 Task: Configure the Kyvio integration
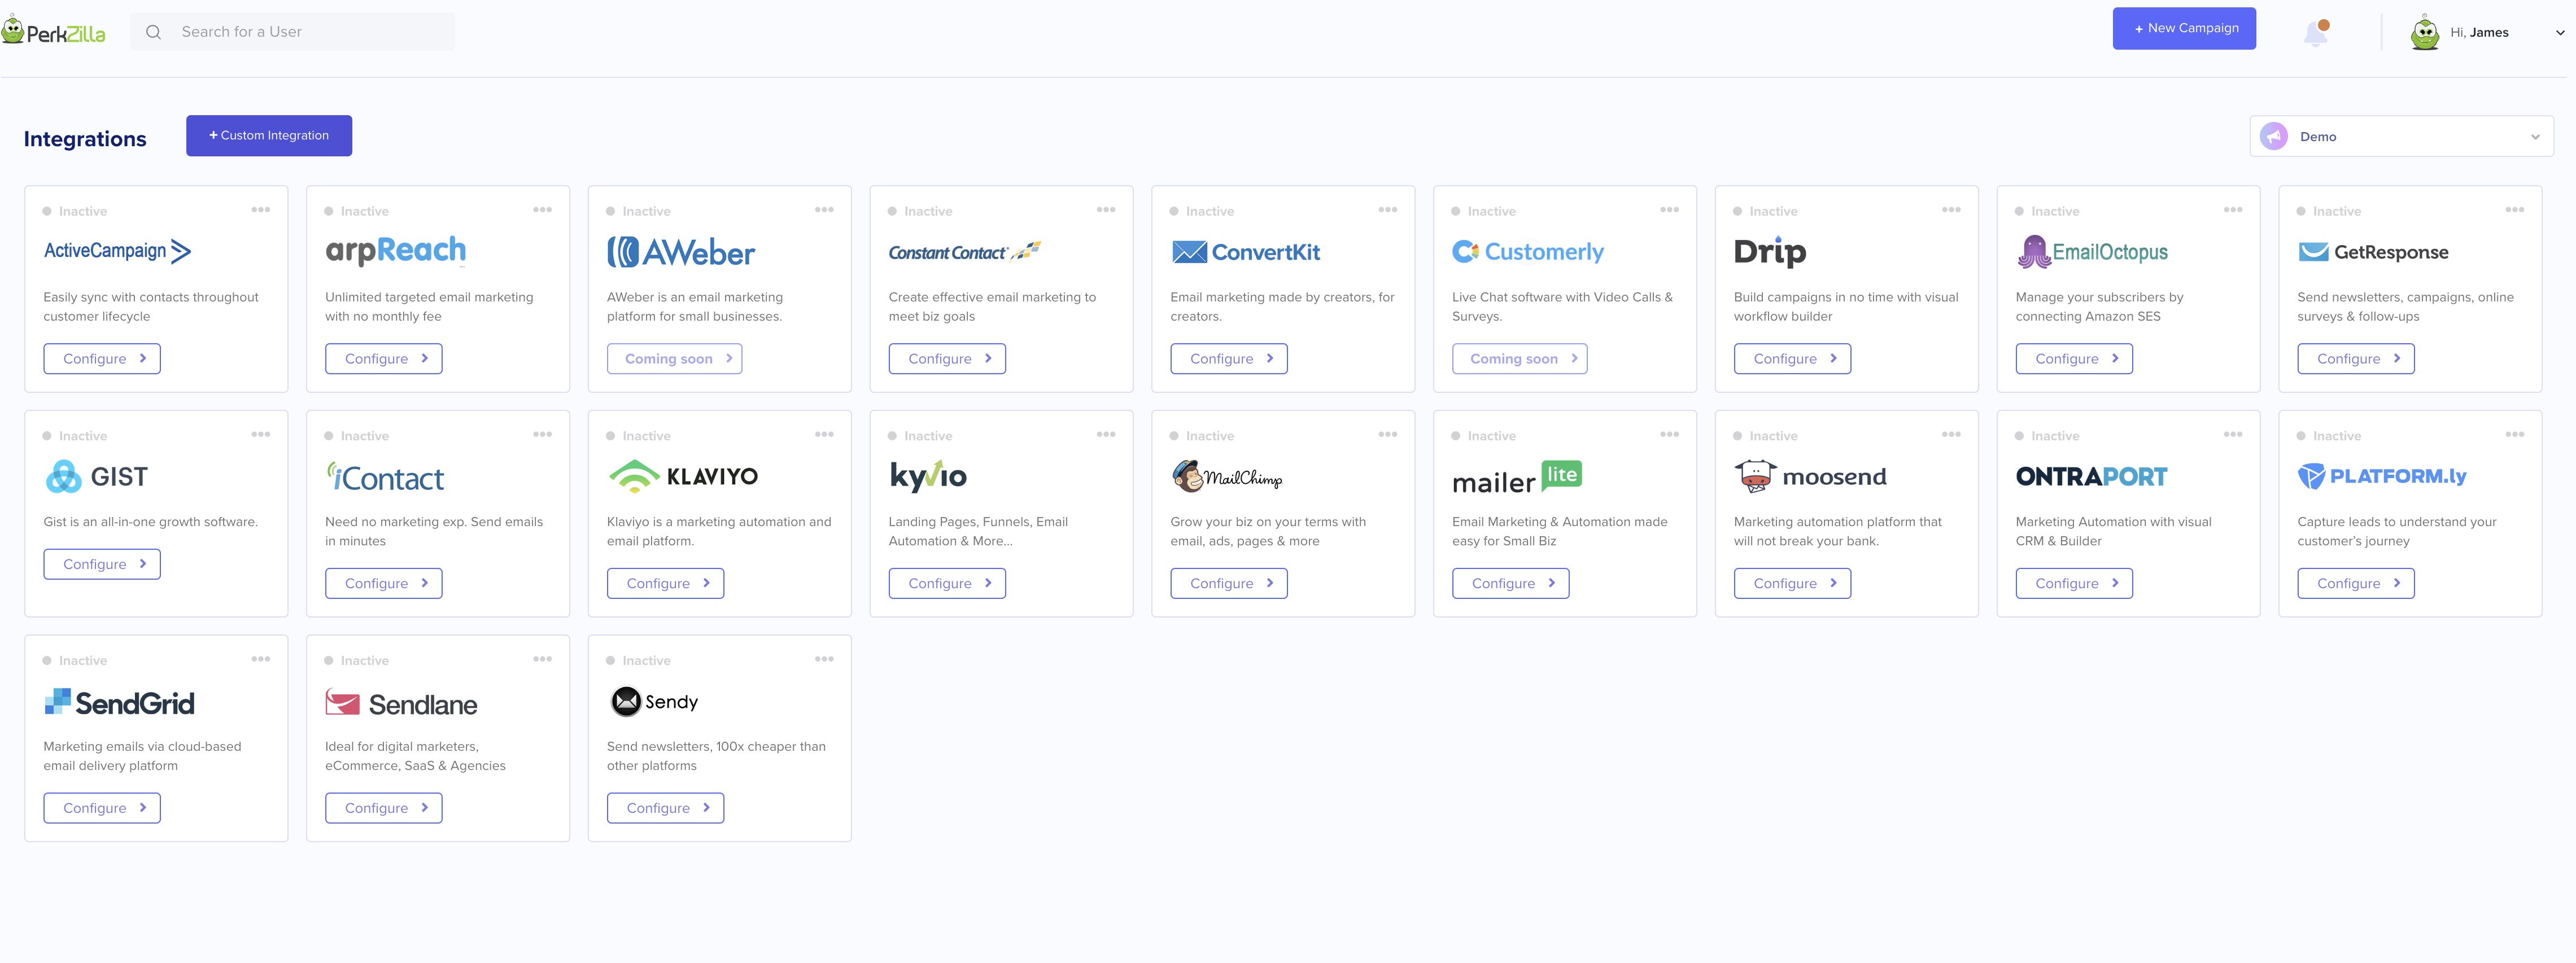tap(947, 583)
